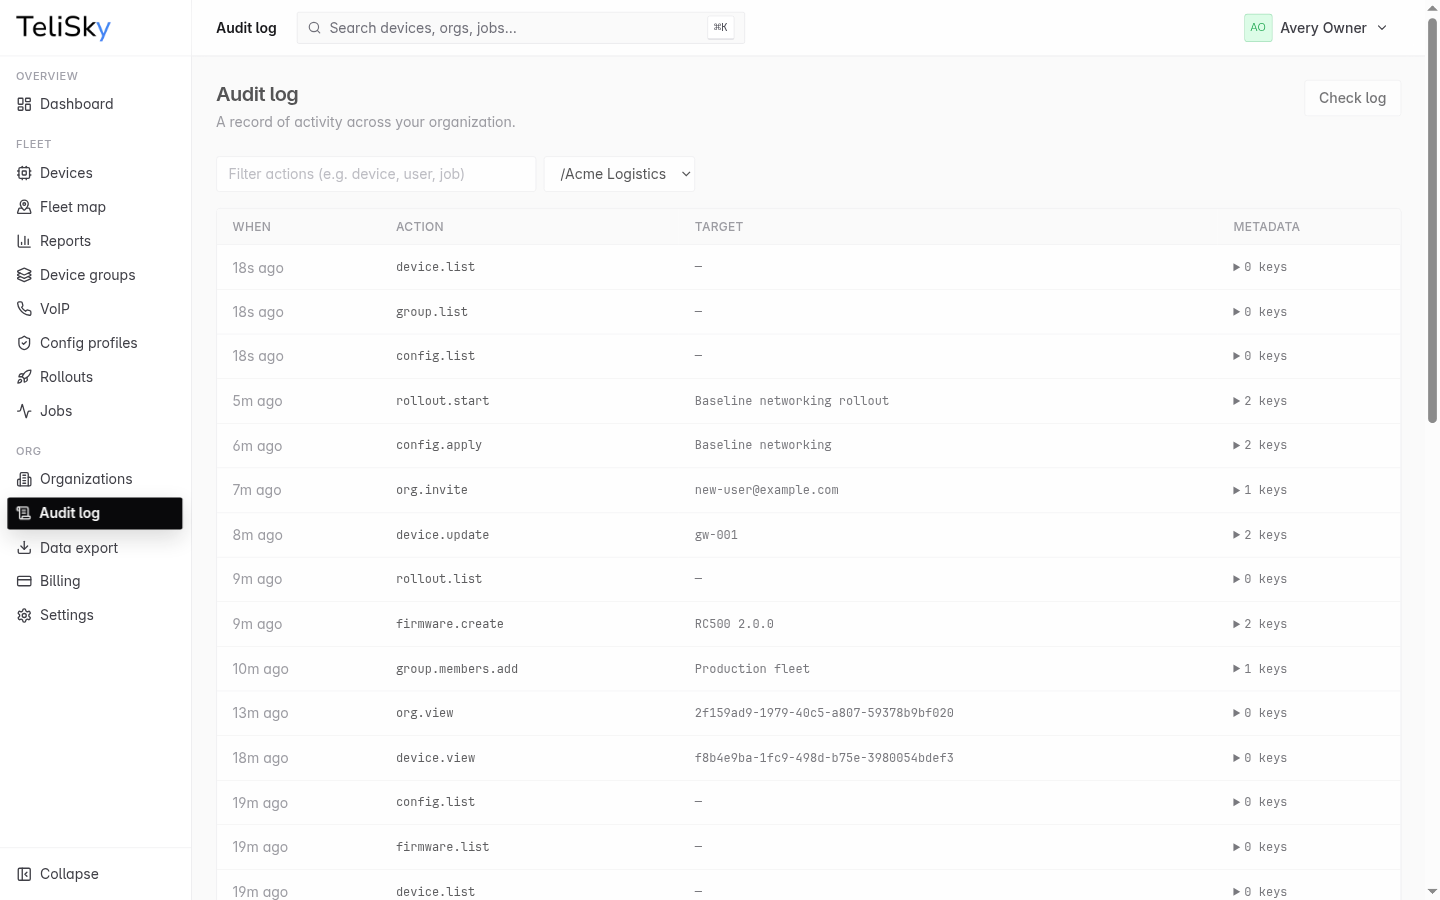Screen dimensions: 1440x900
Task: Click target RC500 2.0.0
Action: tap(734, 624)
